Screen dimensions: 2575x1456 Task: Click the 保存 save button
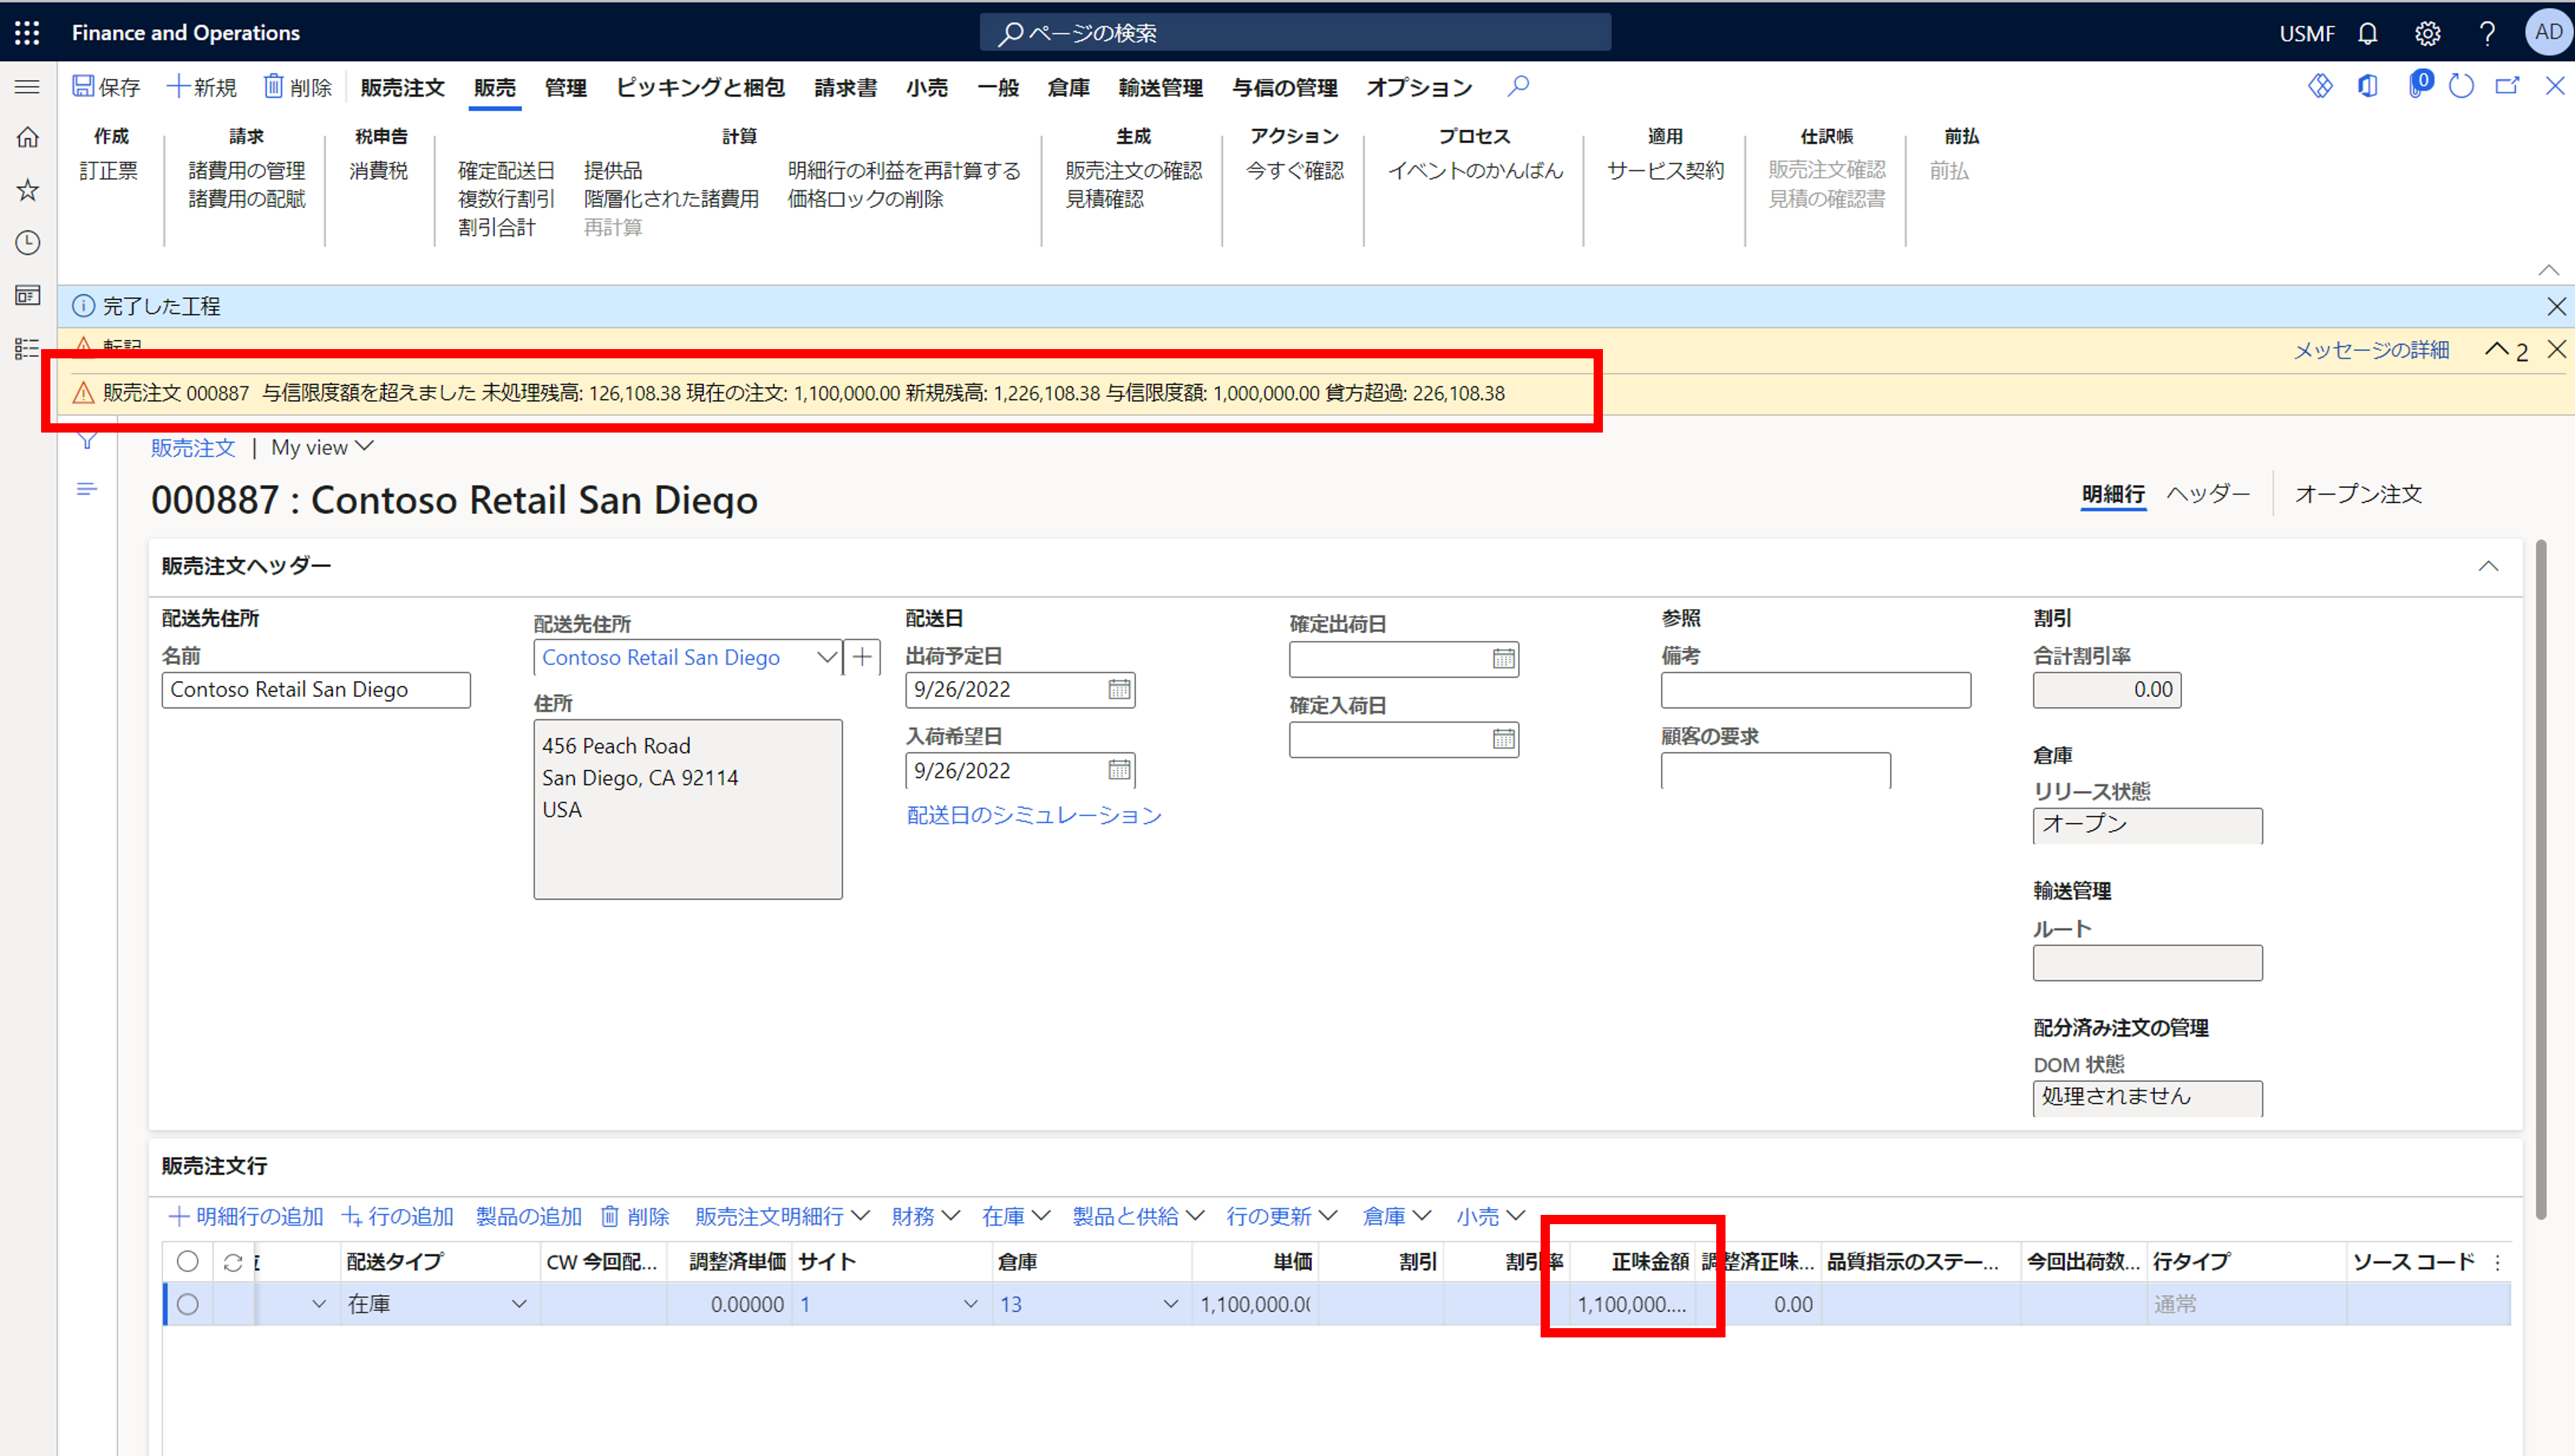point(106,87)
